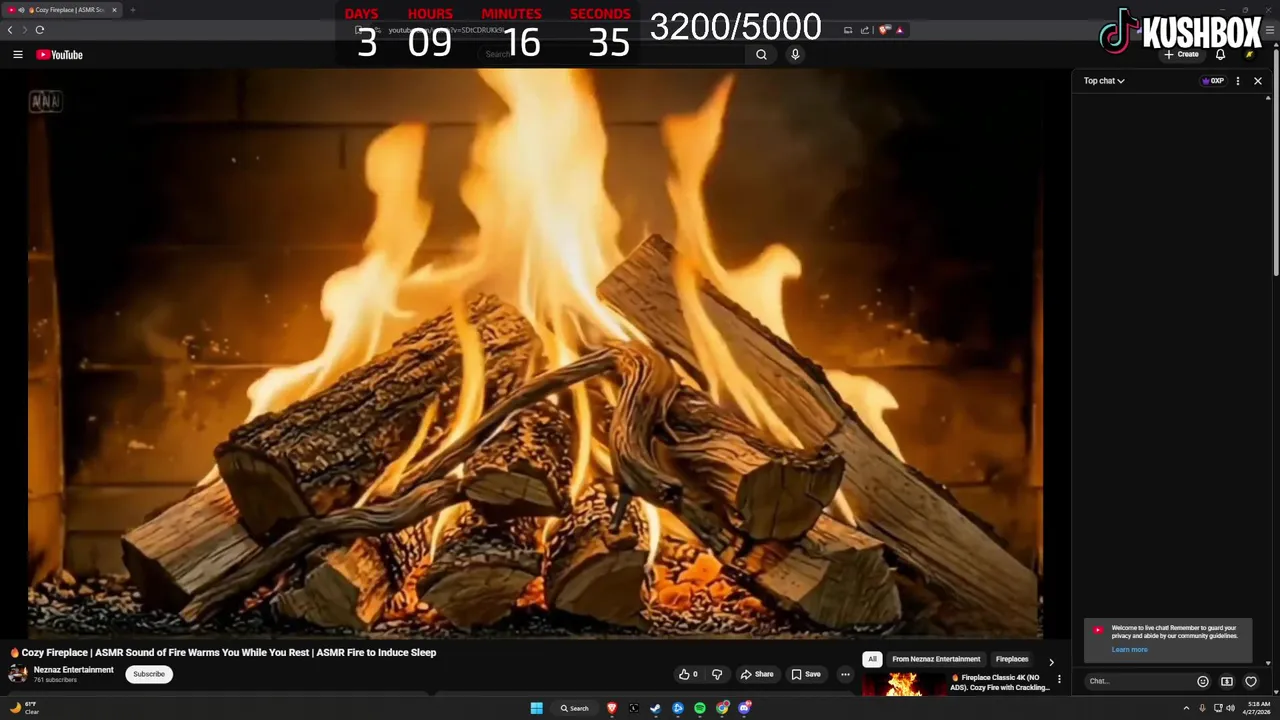Screen dimensions: 1280x720
Task: Go to the YouTube home logo
Action: point(59,55)
